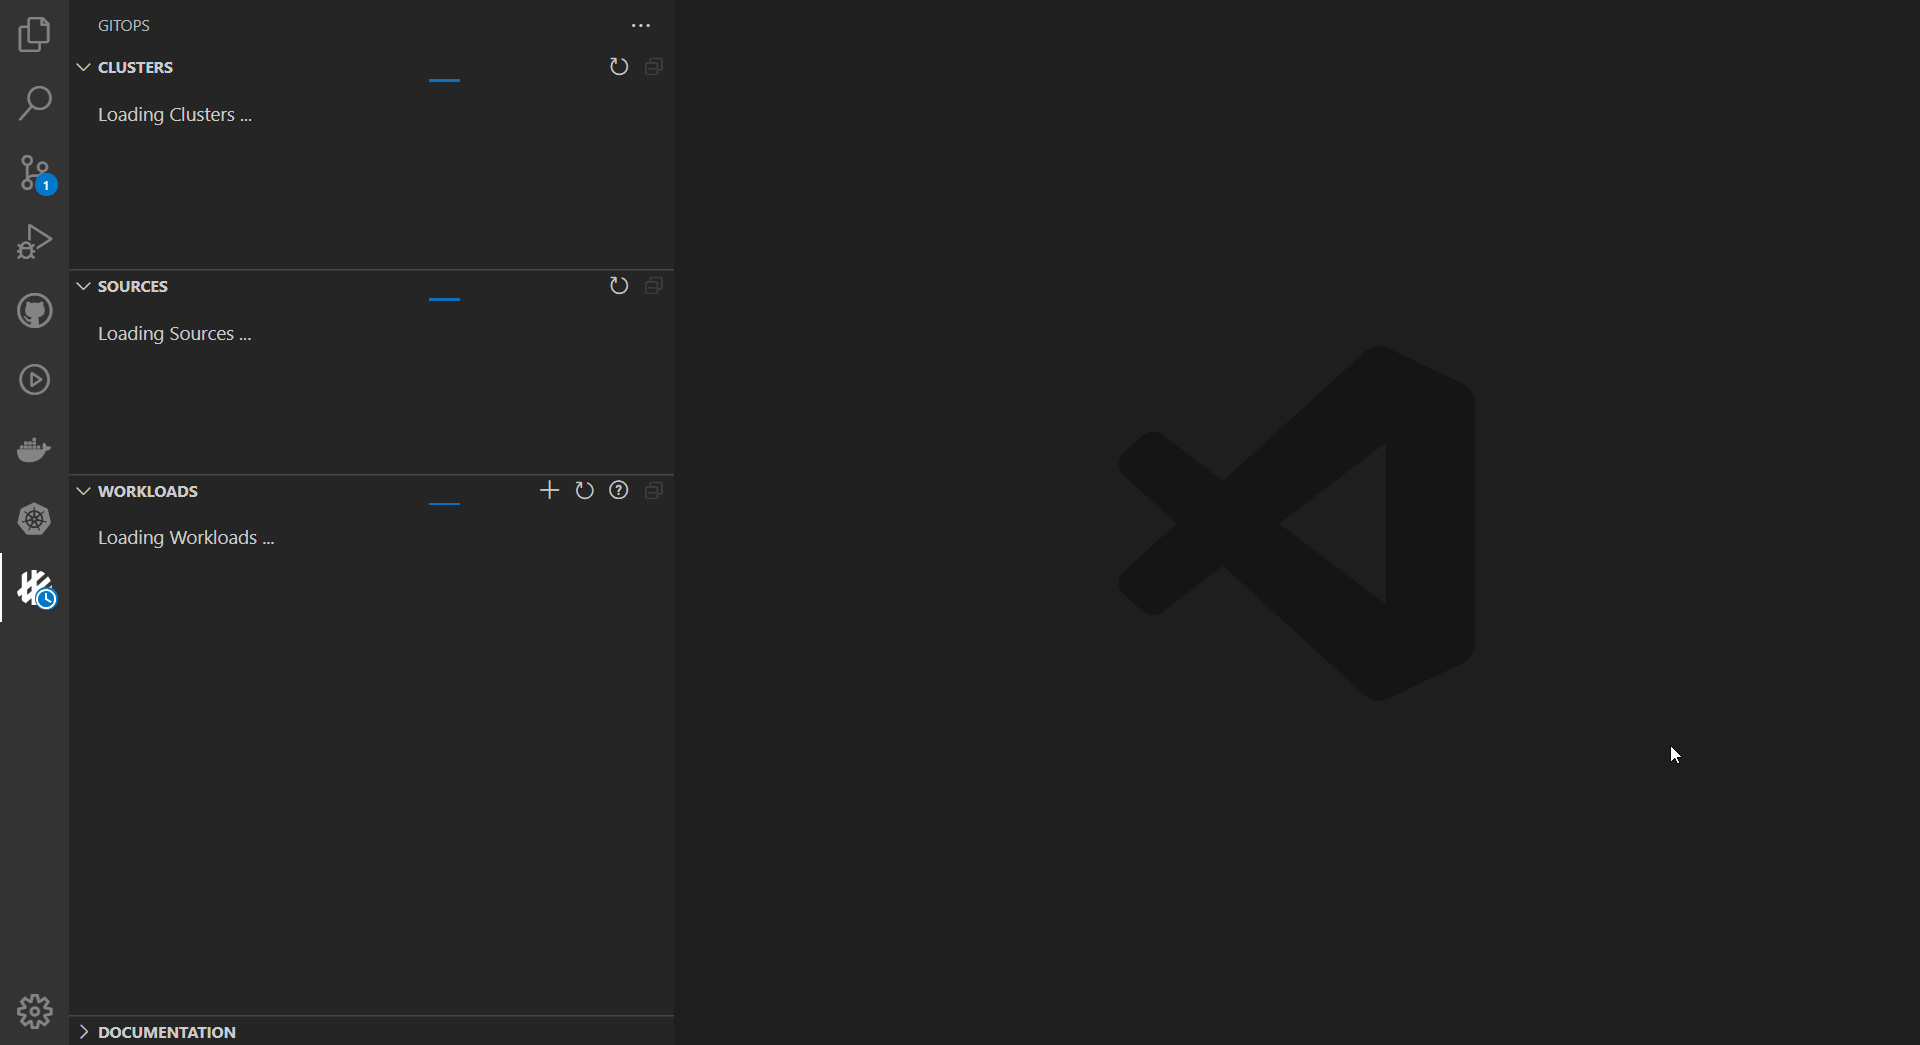1920x1045 pixels.
Task: Expand the Documentation section
Action: 83,1032
